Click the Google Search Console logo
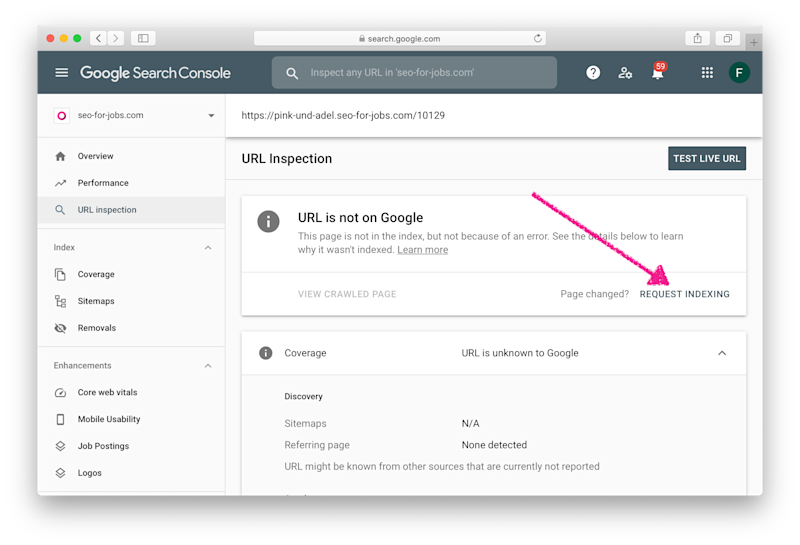Screen dimensions: 800x545 pos(155,73)
